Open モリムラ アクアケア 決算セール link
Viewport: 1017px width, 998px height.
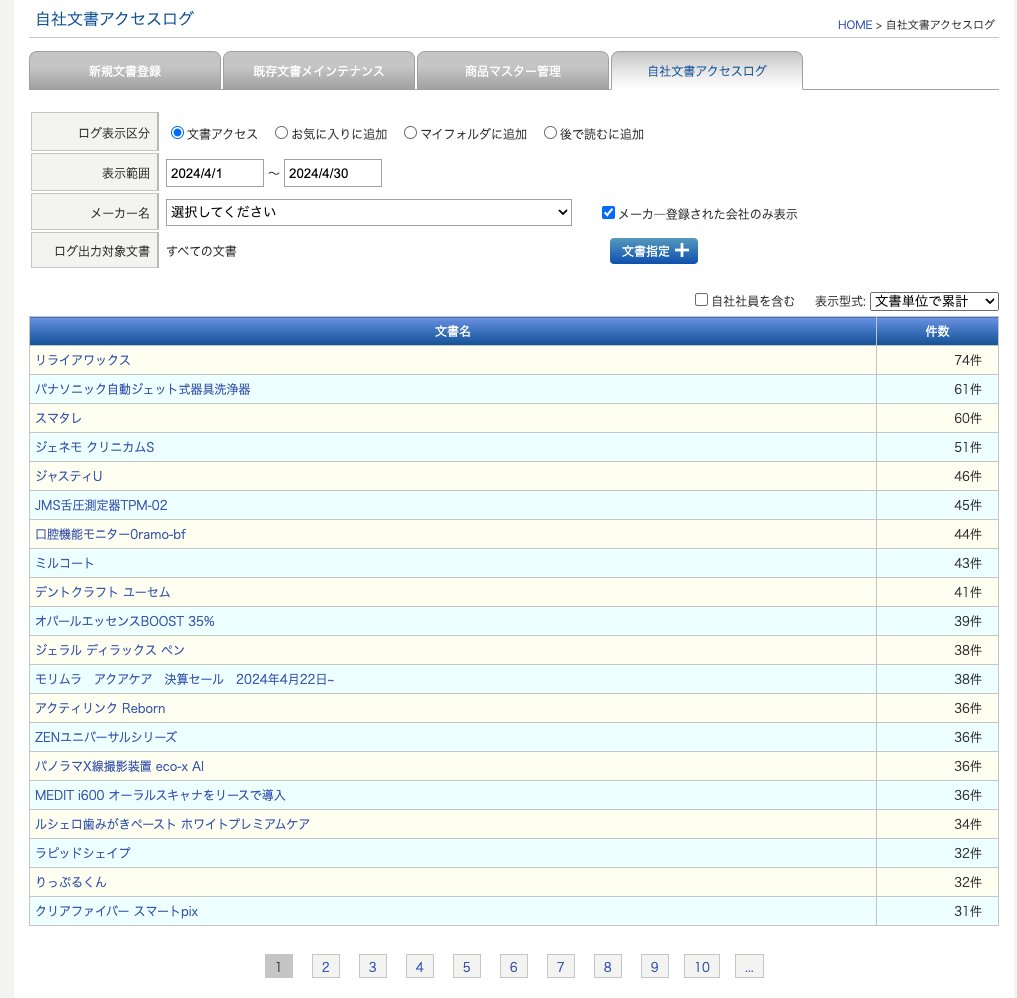point(185,679)
